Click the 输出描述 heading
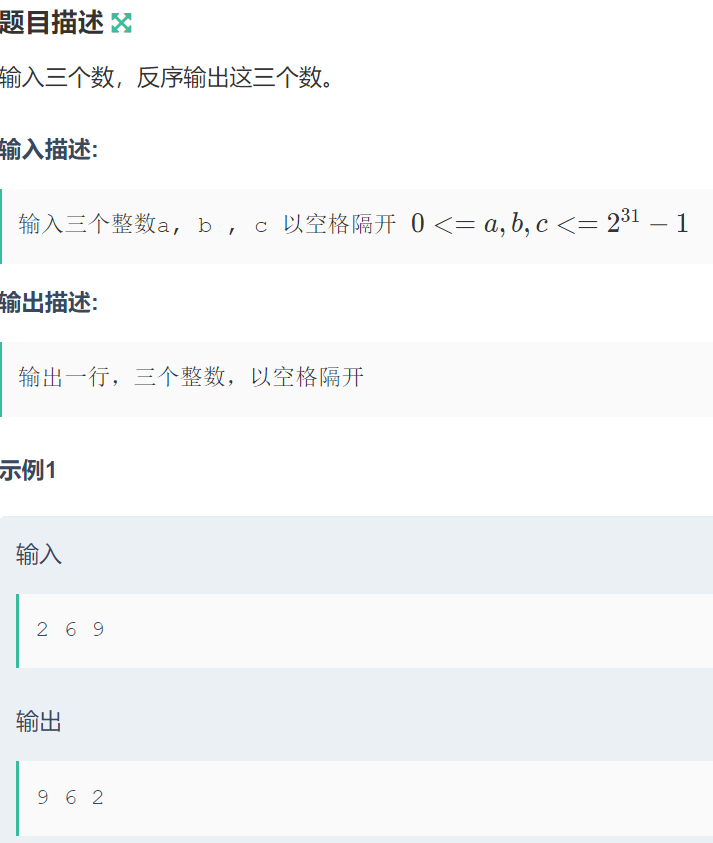713x843 pixels. (x=49, y=302)
